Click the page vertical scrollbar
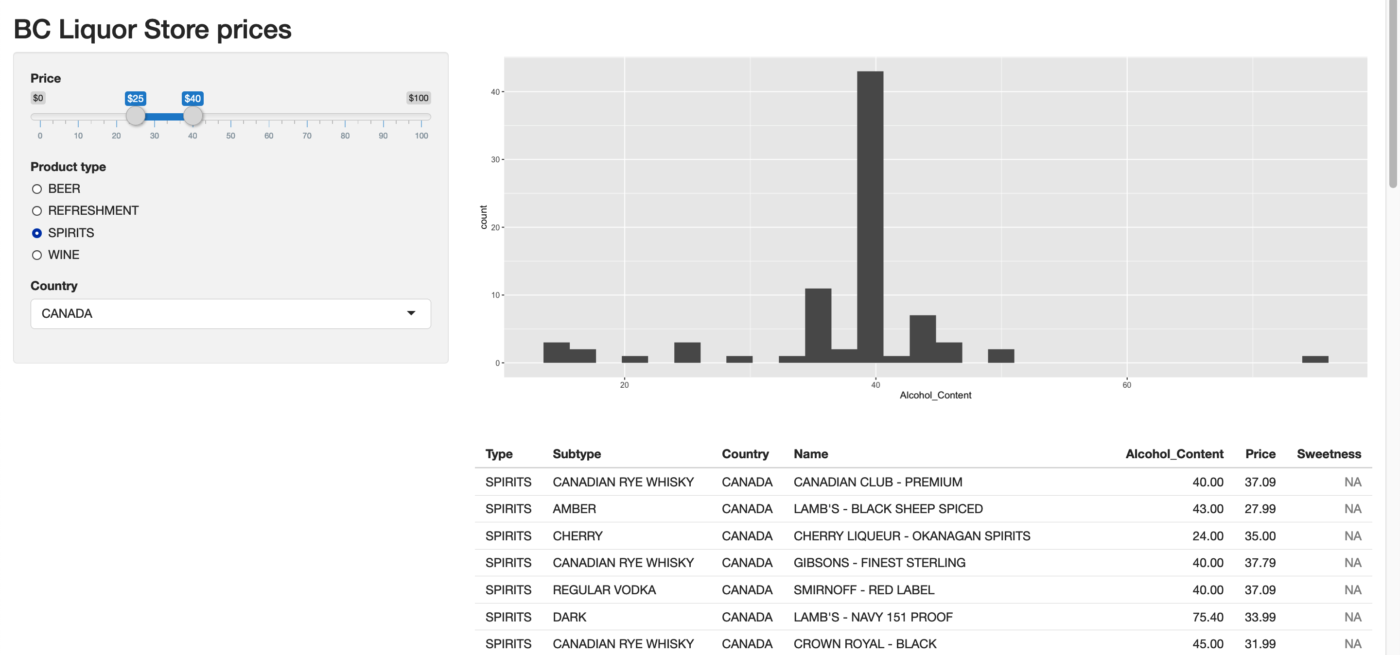 [x=1393, y=100]
